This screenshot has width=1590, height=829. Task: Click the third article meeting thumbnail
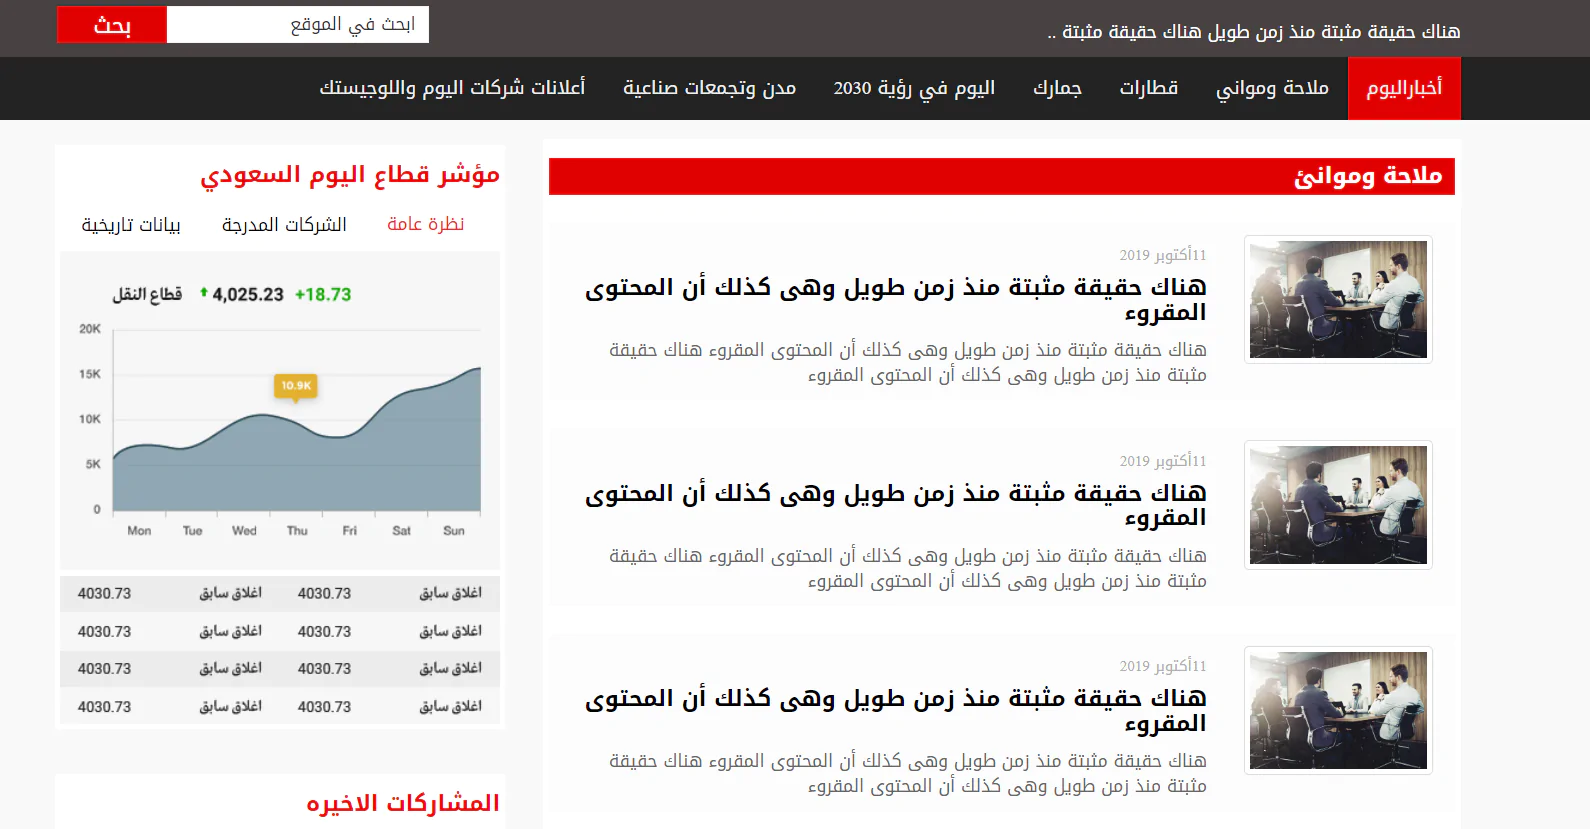click(x=1337, y=710)
